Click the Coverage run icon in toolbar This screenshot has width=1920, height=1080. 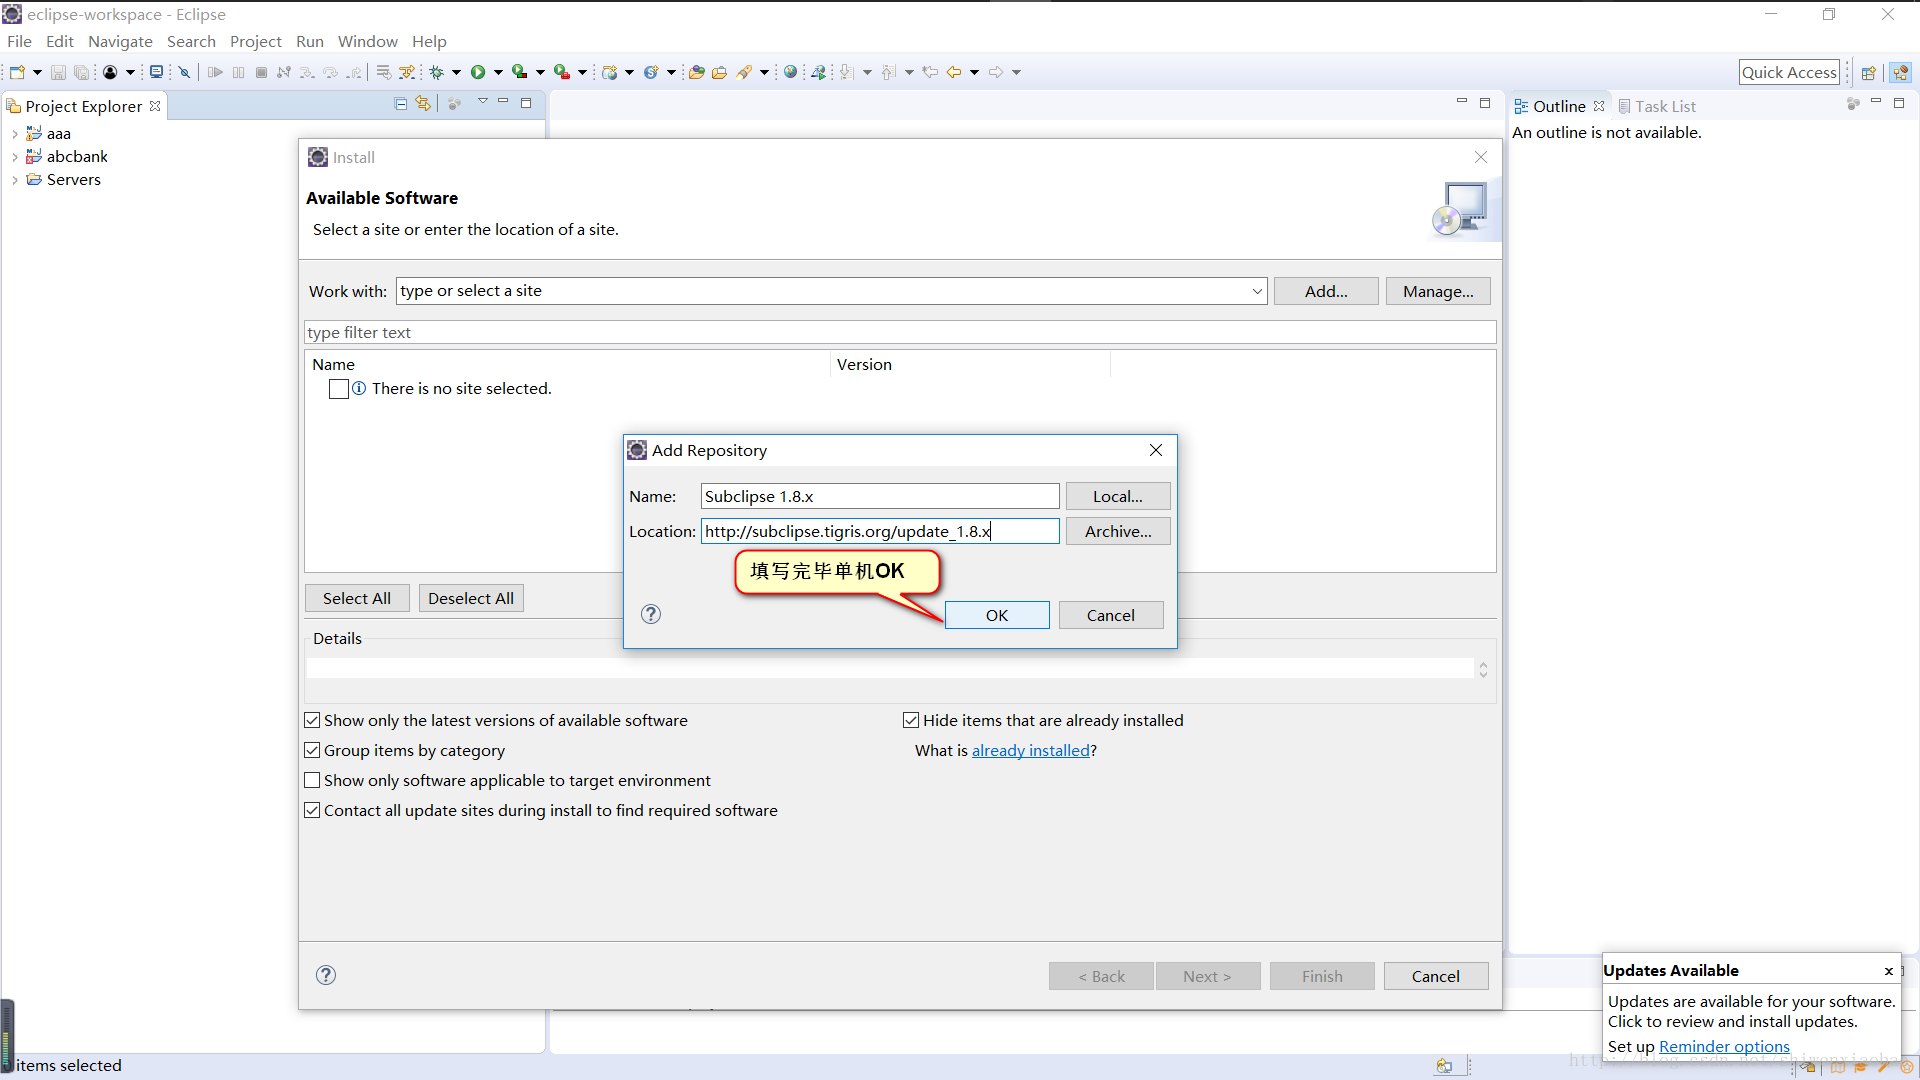pyautogui.click(x=519, y=72)
